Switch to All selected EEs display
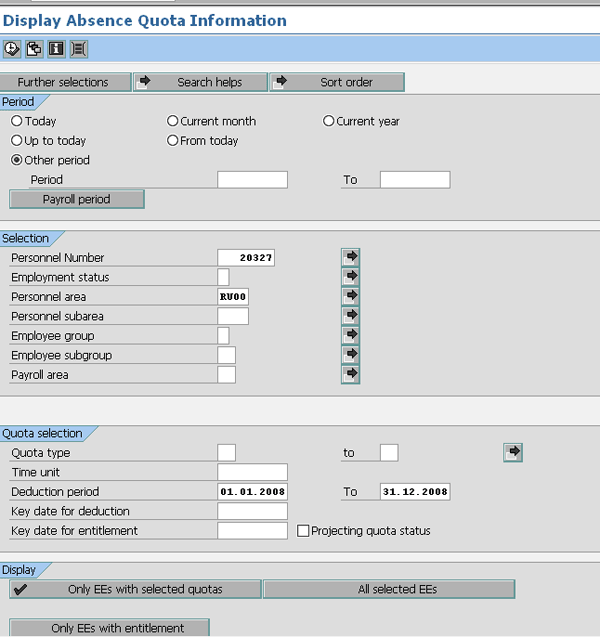This screenshot has width=600, height=637. pos(389,589)
